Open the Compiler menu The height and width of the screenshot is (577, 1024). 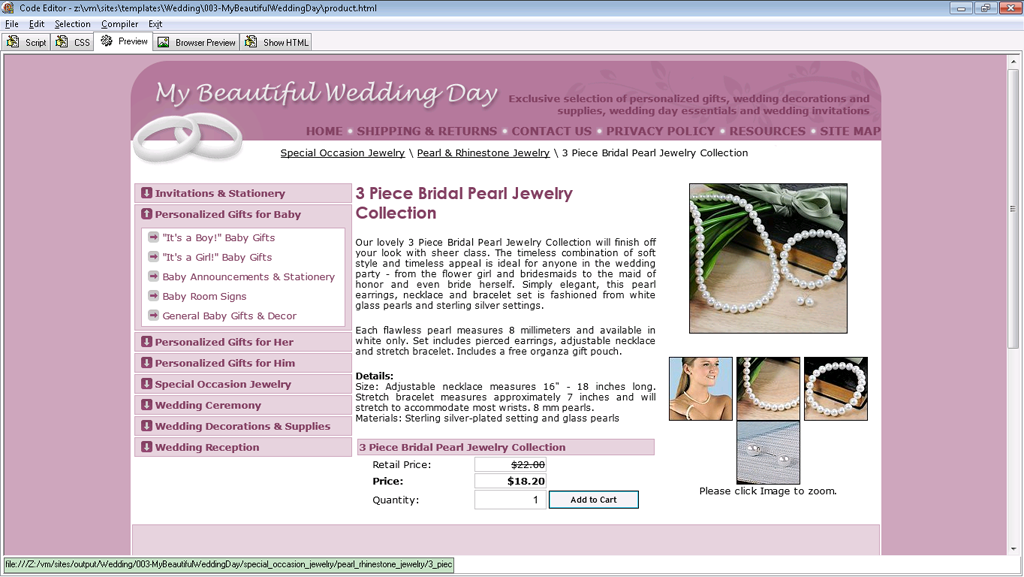point(119,24)
